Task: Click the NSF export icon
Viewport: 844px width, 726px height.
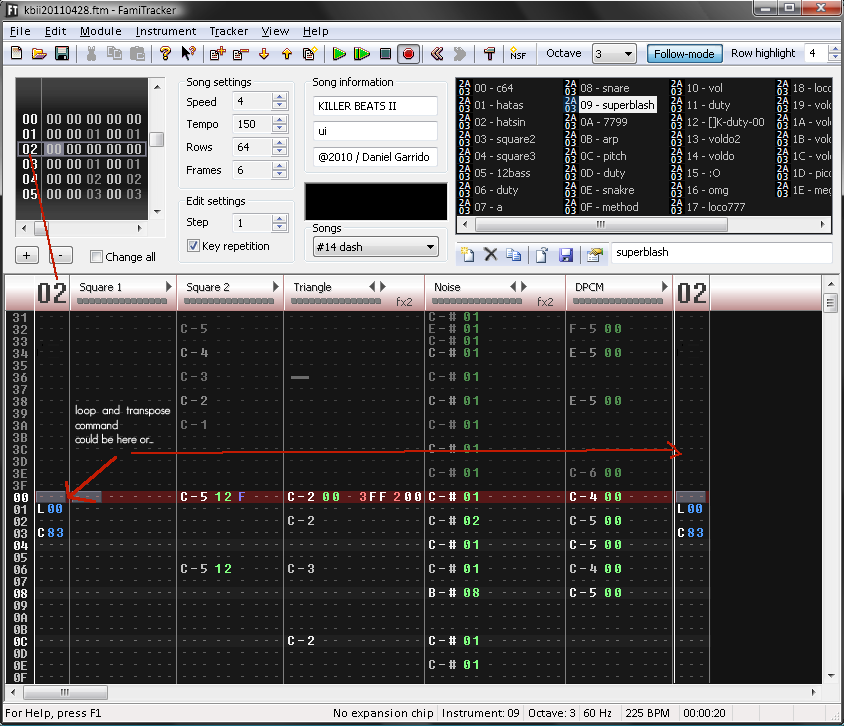Action: coord(517,54)
